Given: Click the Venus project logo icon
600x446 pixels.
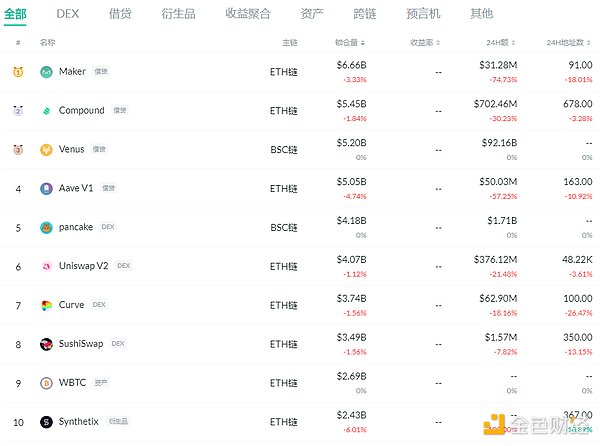Looking at the screenshot, I should coord(47,150).
